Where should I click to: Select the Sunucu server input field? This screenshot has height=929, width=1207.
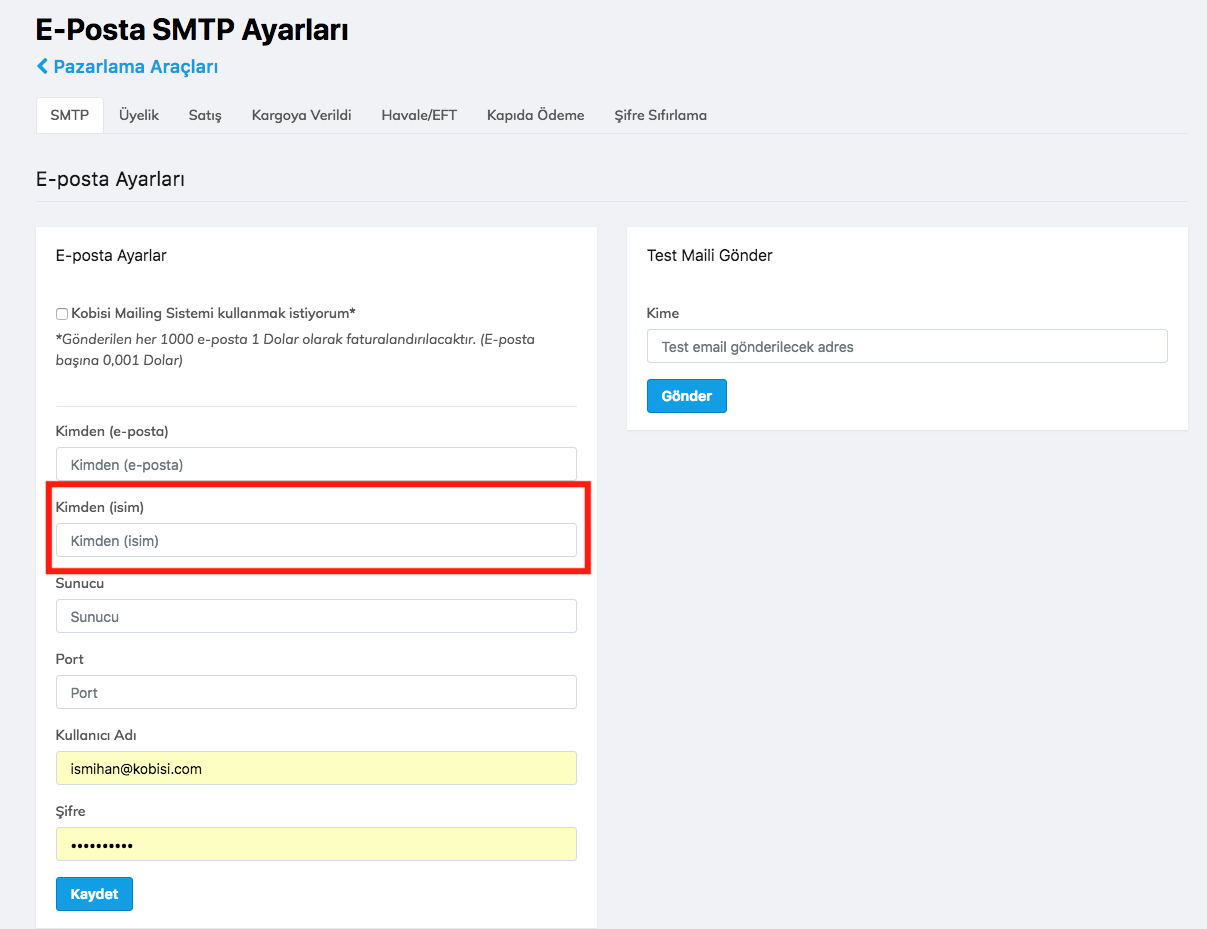[316, 616]
